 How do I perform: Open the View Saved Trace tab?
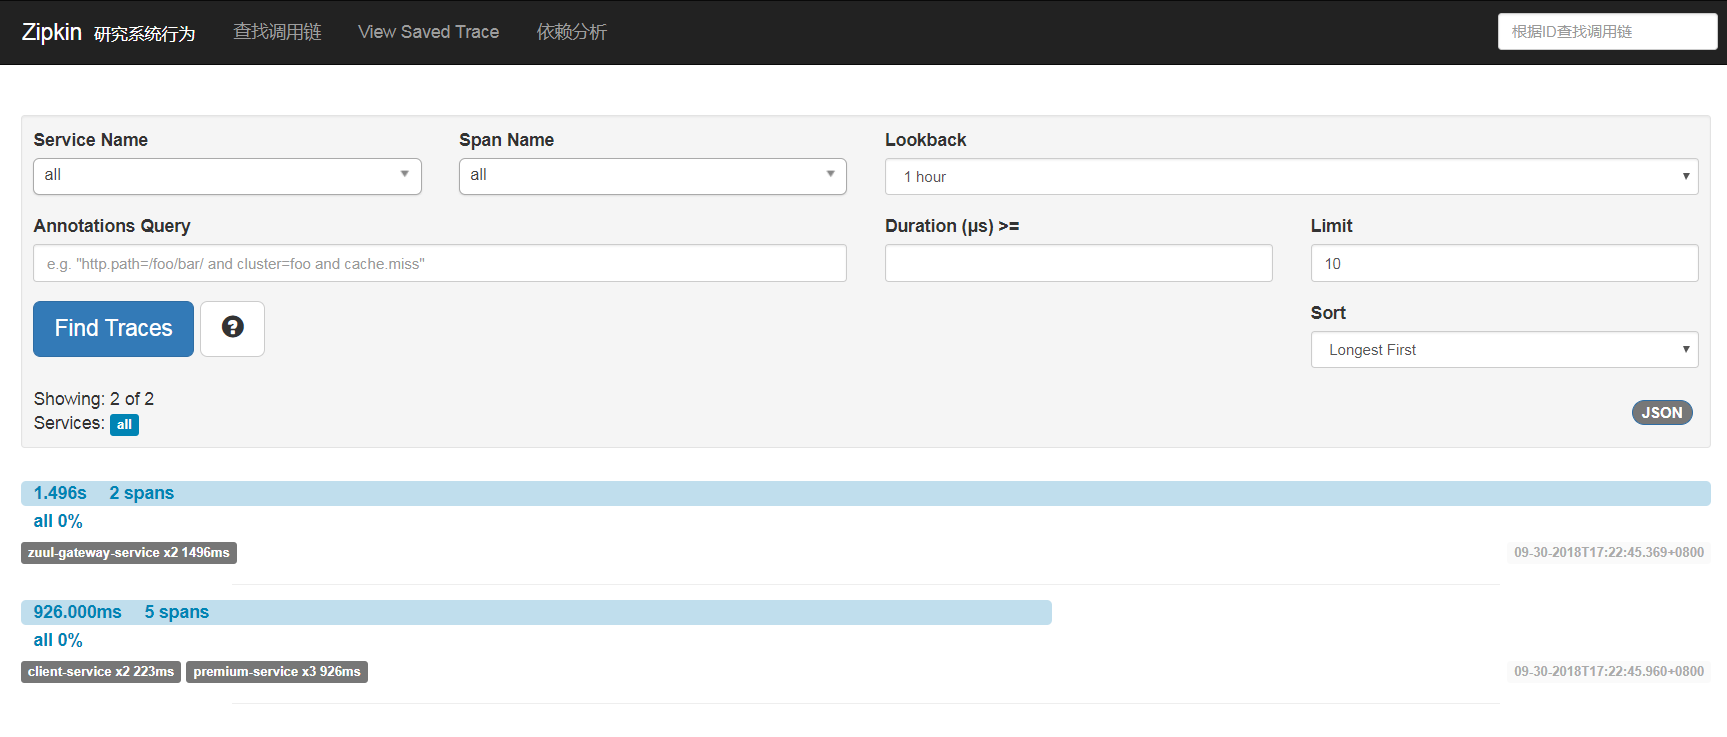coord(428,32)
